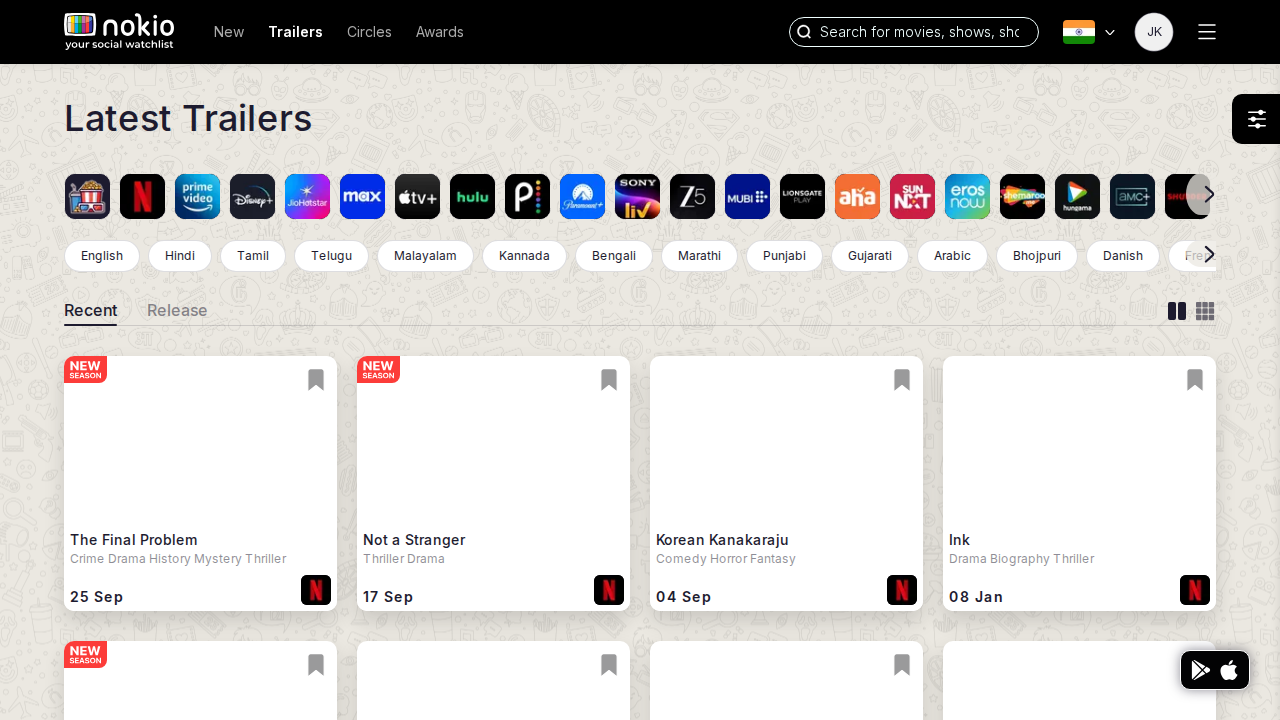
Task: Select the Gujarati language chip
Action: [870, 256]
